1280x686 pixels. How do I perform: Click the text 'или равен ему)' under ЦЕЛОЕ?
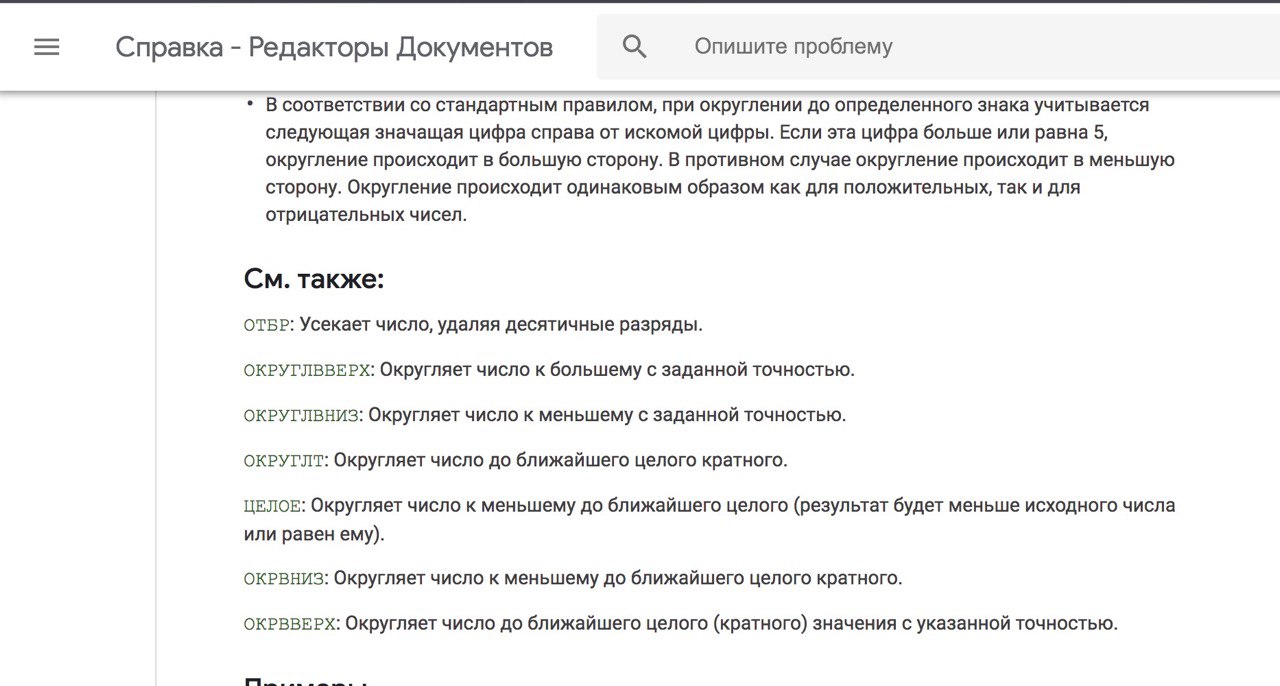(x=314, y=534)
